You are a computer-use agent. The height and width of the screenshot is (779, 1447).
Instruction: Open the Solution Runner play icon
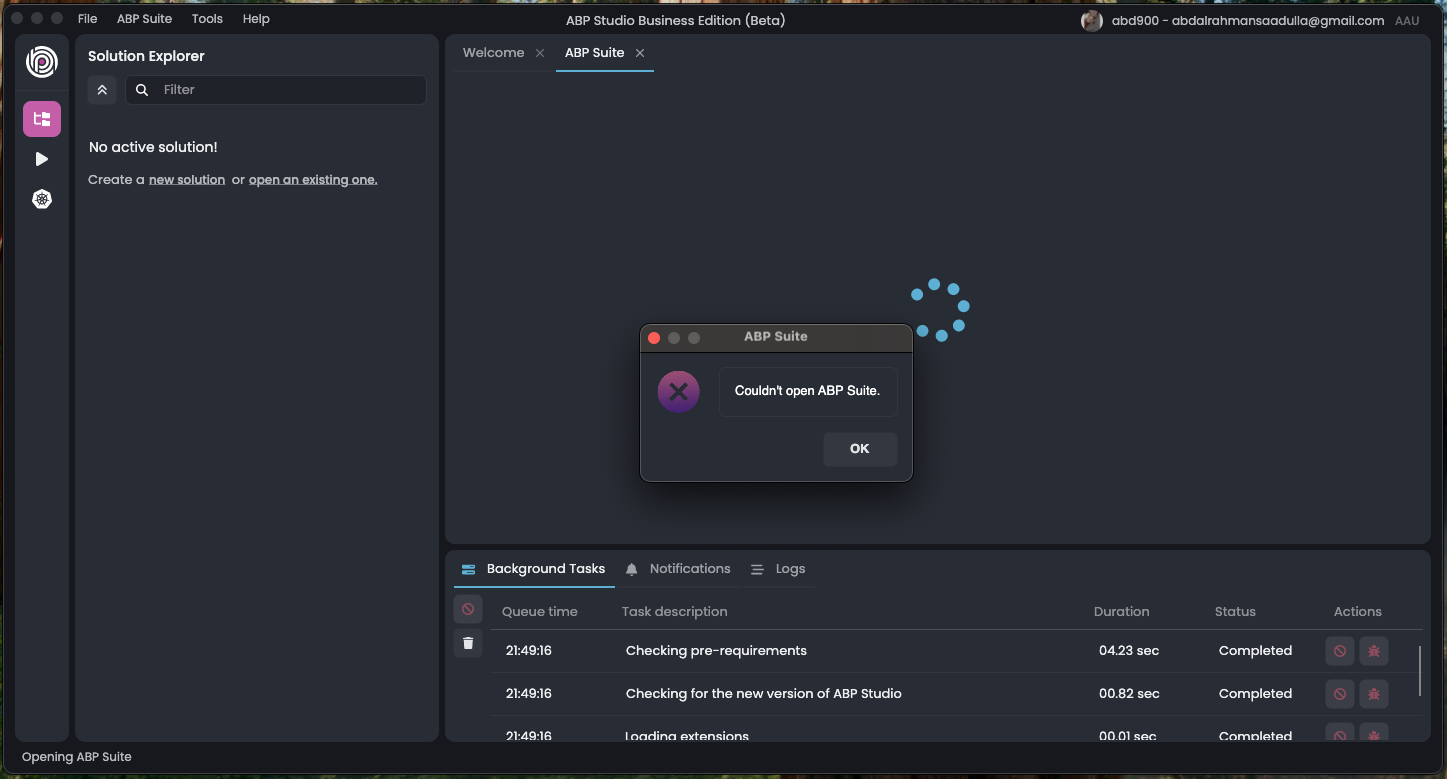pyautogui.click(x=41, y=159)
